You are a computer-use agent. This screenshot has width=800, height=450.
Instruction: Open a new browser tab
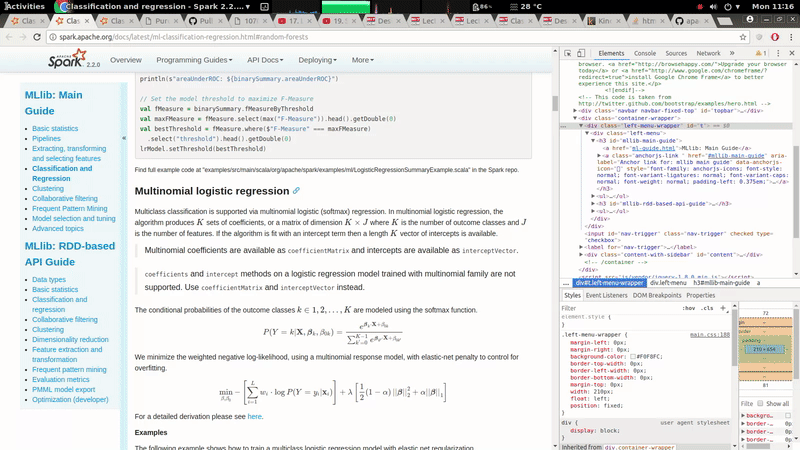pos(724,21)
